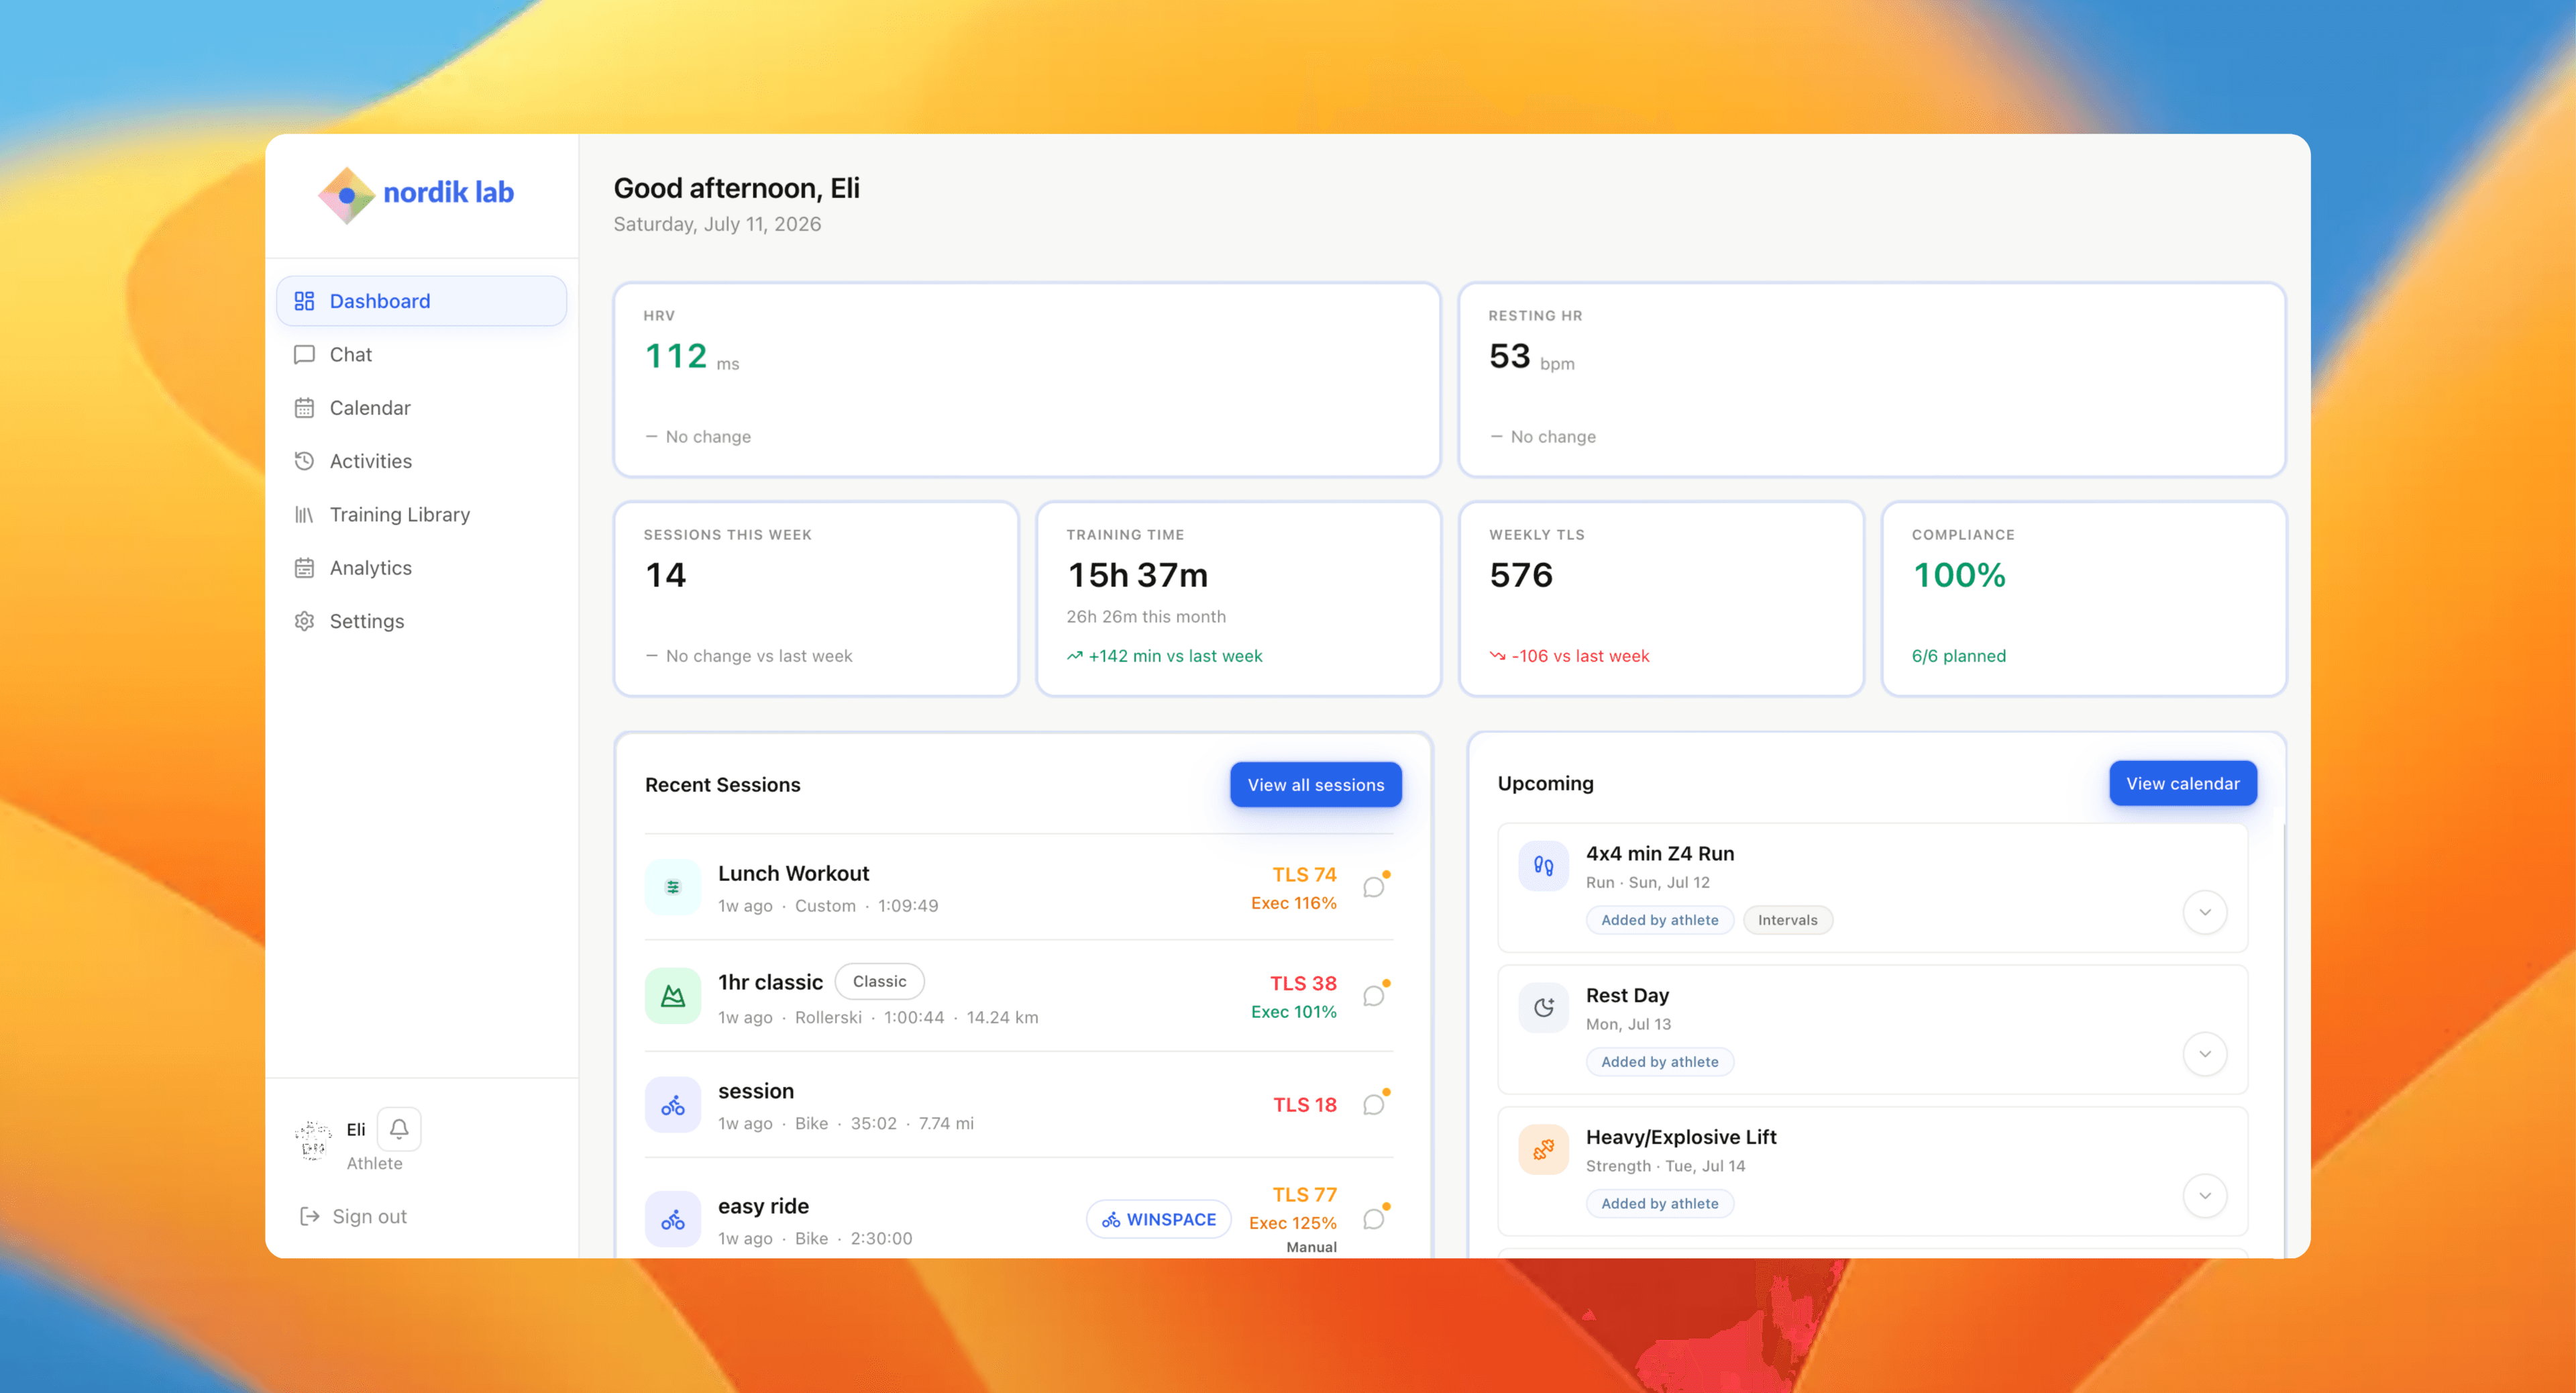The image size is (2576, 1393).
Task: Click the Heavy/Explosive Lift dumbbell icon
Action: [x=1543, y=1150]
